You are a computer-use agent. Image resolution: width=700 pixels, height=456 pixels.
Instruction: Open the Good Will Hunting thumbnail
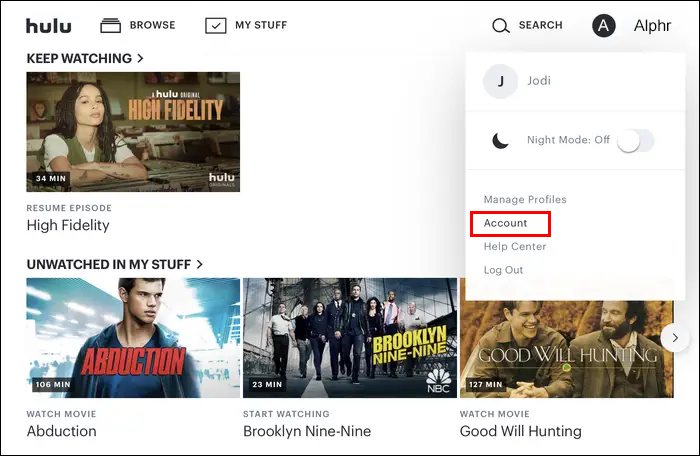(x=567, y=349)
